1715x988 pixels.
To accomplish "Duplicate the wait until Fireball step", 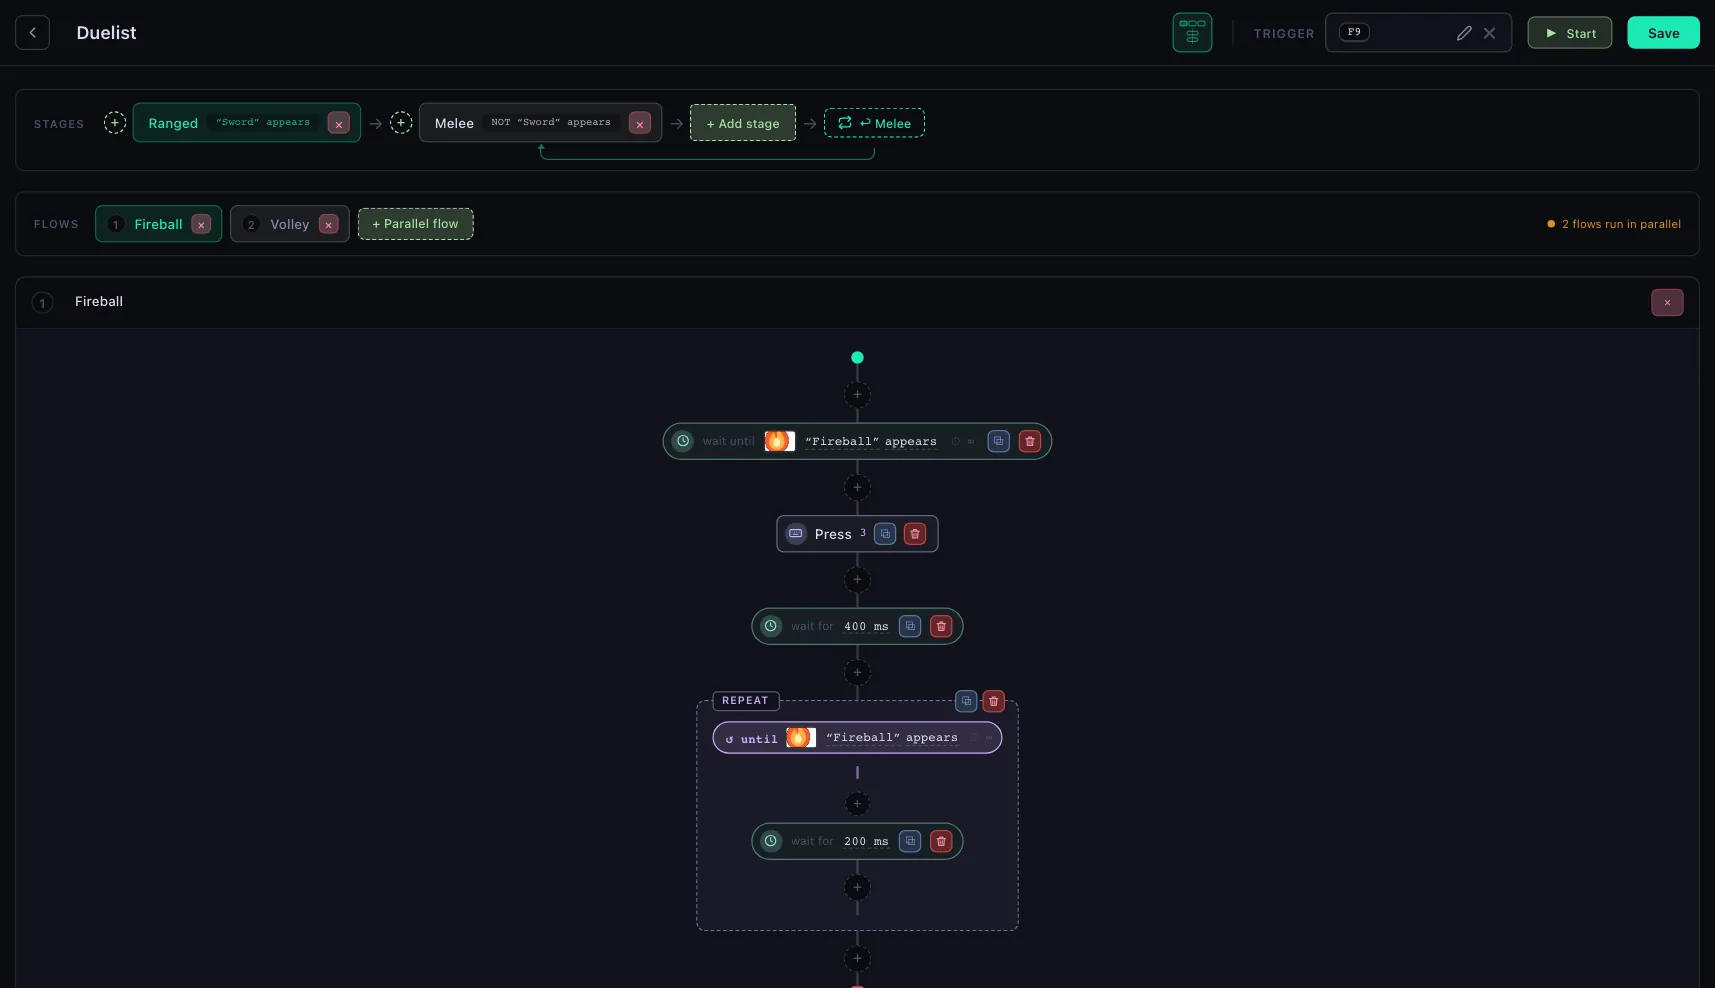I will tap(998, 441).
